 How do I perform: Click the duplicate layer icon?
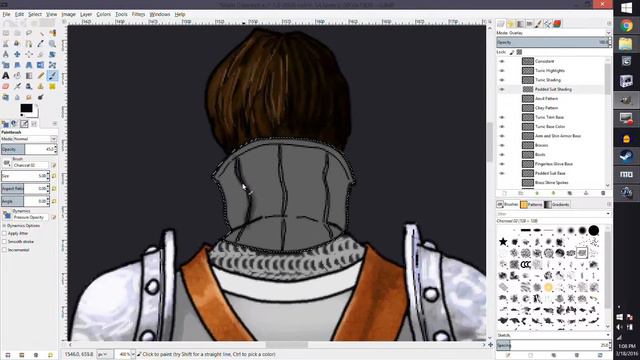tap(570, 193)
